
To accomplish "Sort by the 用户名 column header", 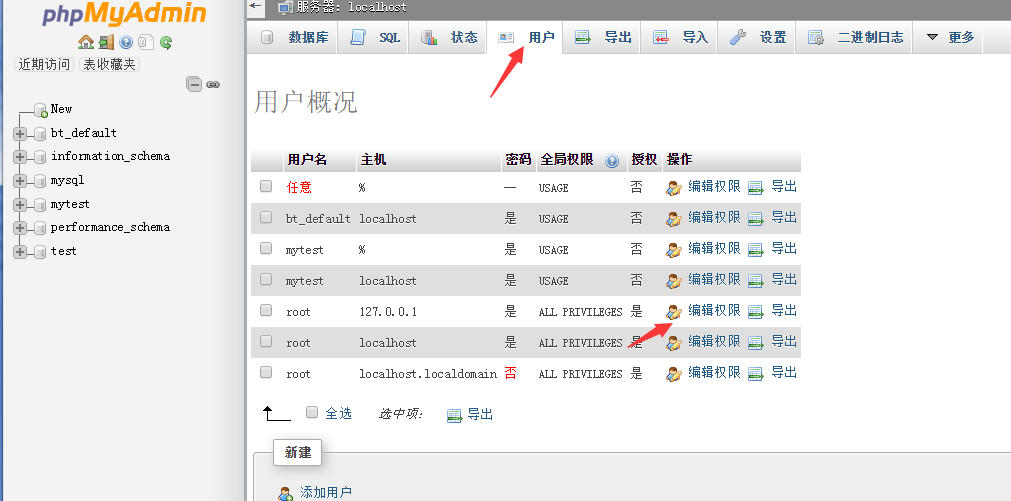I will click(x=307, y=160).
